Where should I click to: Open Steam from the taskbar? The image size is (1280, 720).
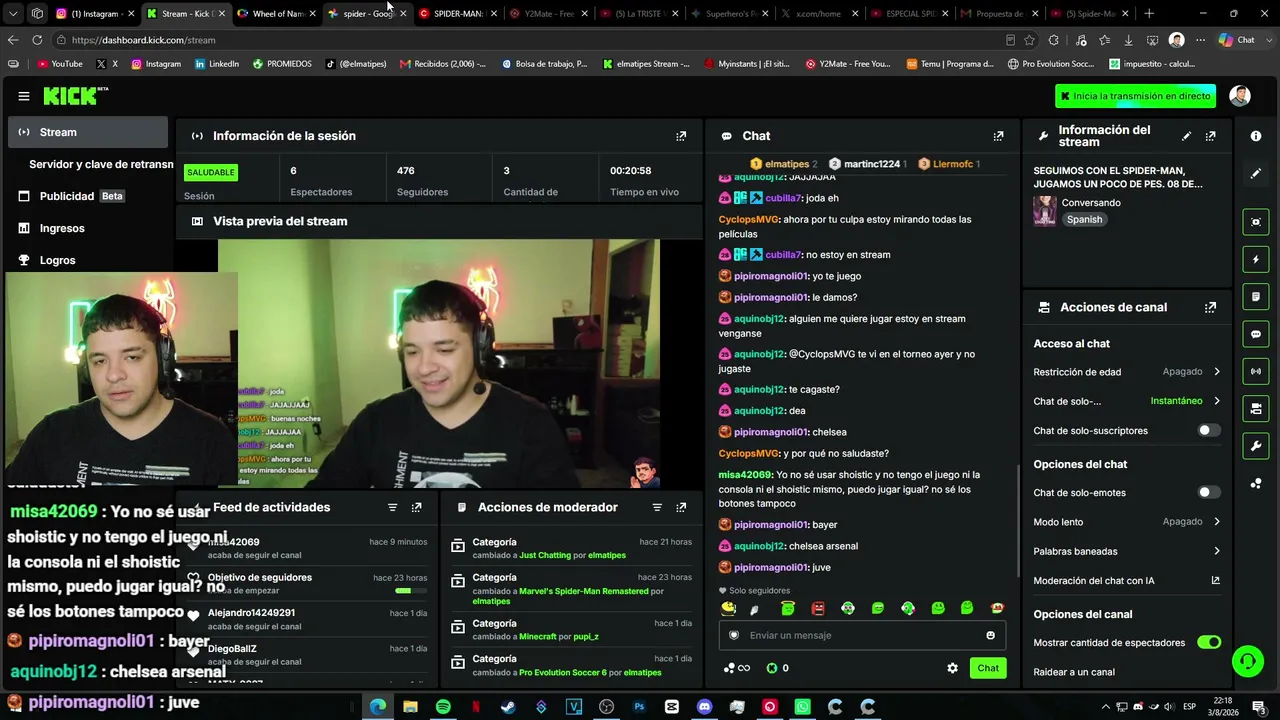pyautogui.click(x=508, y=707)
